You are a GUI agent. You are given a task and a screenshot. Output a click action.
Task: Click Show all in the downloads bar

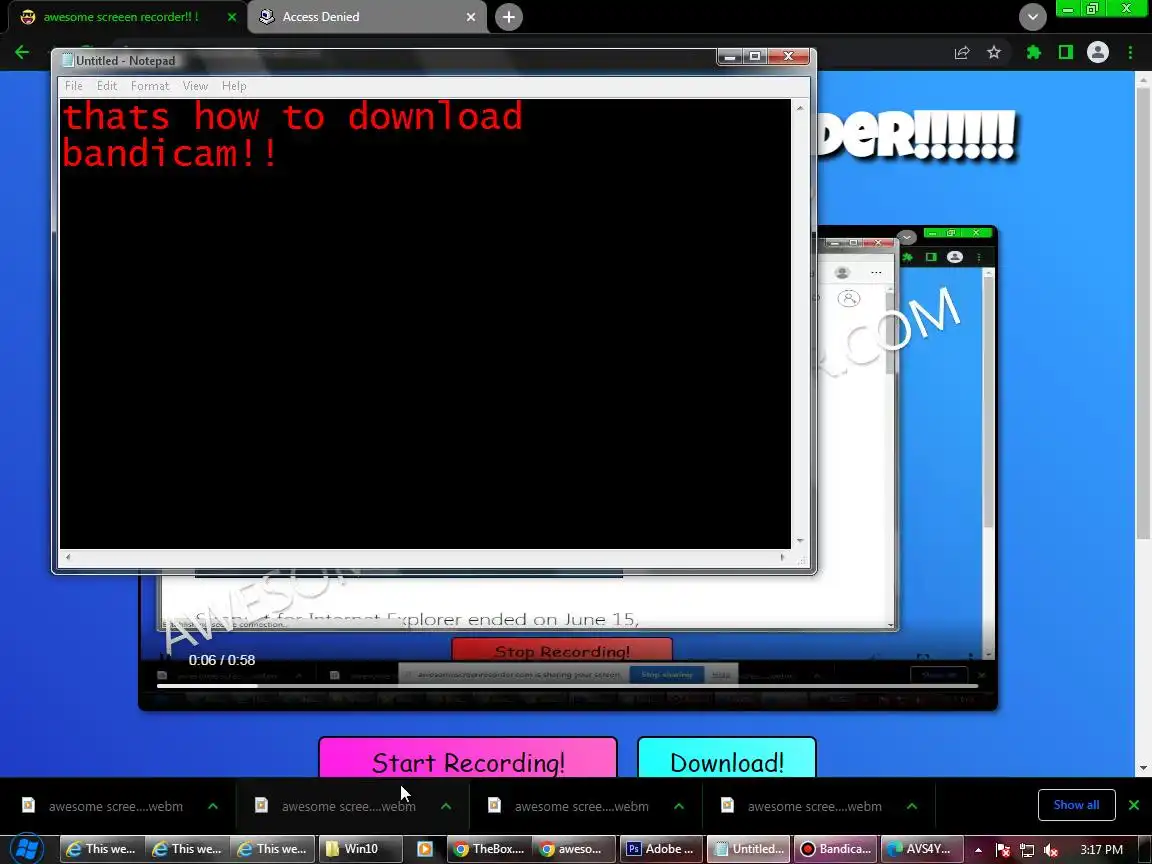tap(1076, 805)
